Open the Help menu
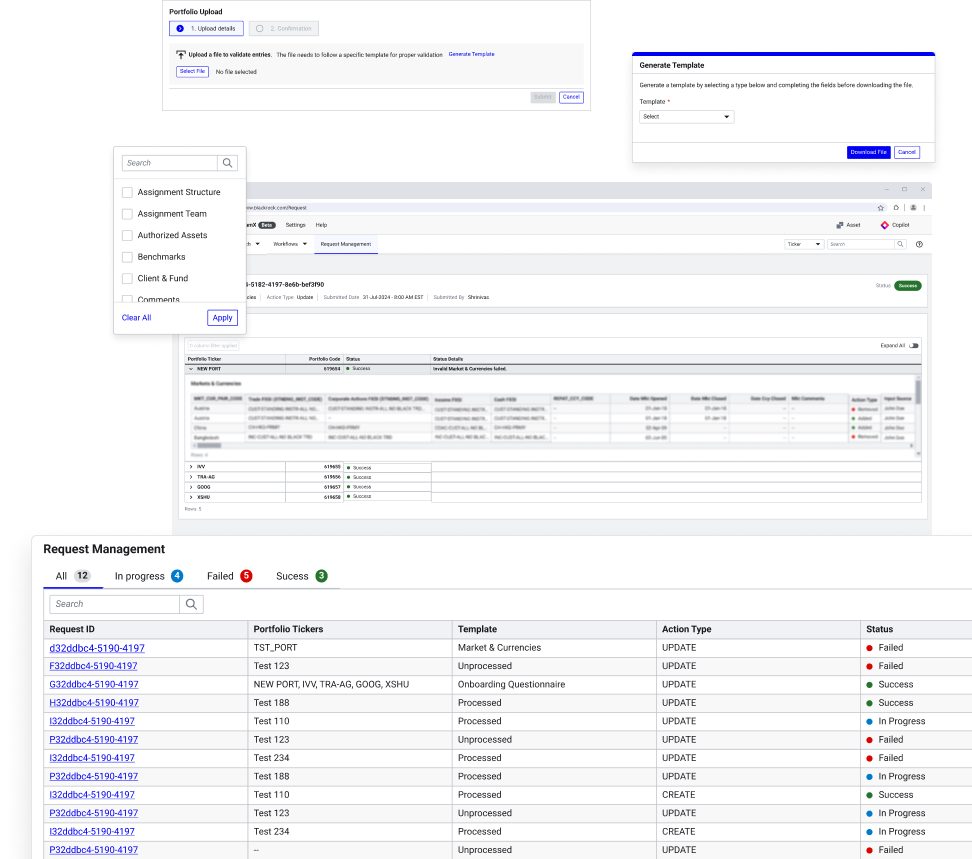 tap(321, 225)
